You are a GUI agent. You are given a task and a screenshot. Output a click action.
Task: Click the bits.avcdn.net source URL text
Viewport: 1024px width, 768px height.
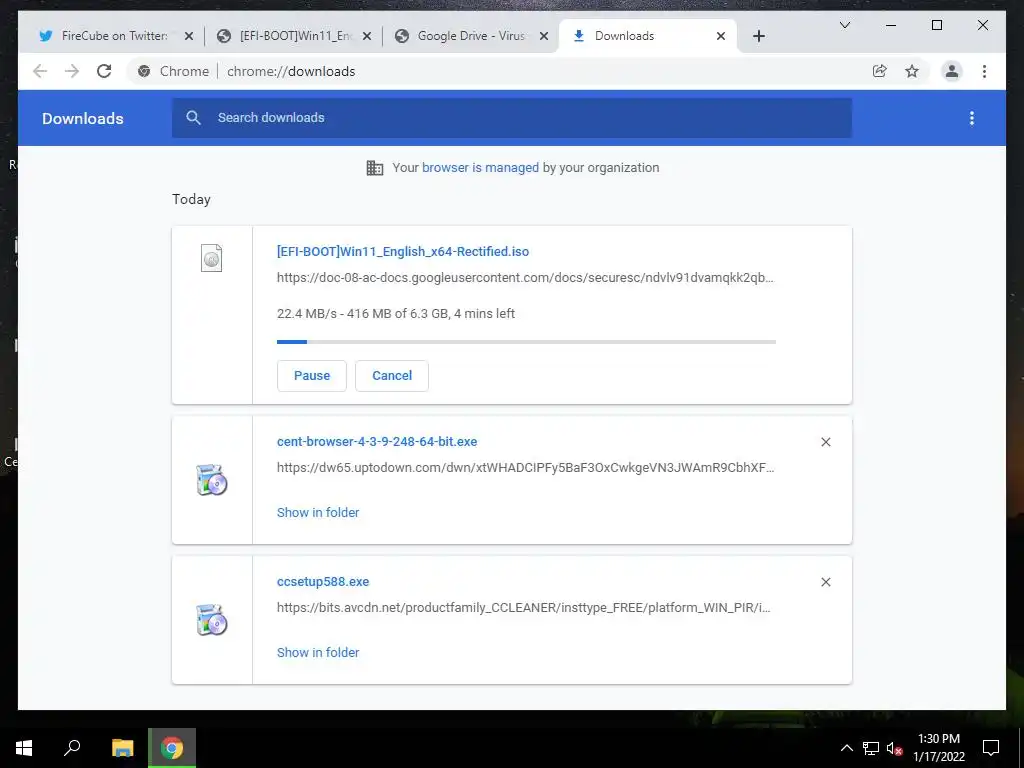524,607
